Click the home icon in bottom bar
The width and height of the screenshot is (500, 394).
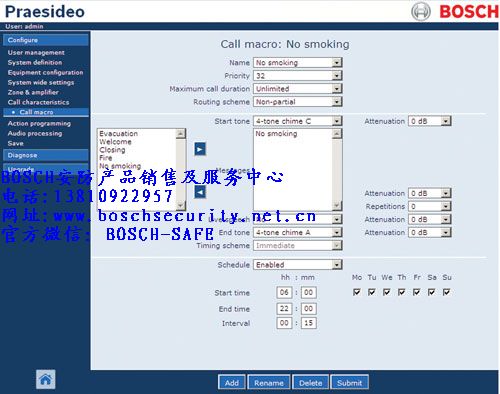point(46,379)
